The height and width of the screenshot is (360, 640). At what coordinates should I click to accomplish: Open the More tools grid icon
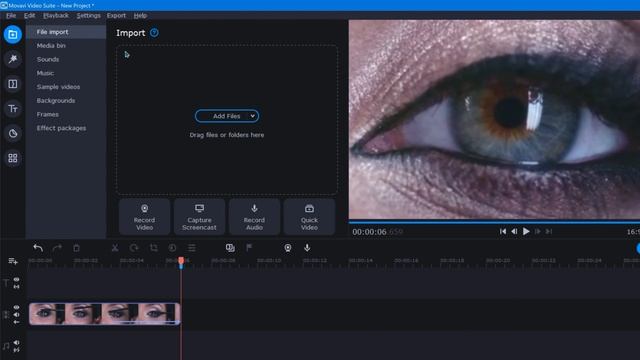coord(13,158)
